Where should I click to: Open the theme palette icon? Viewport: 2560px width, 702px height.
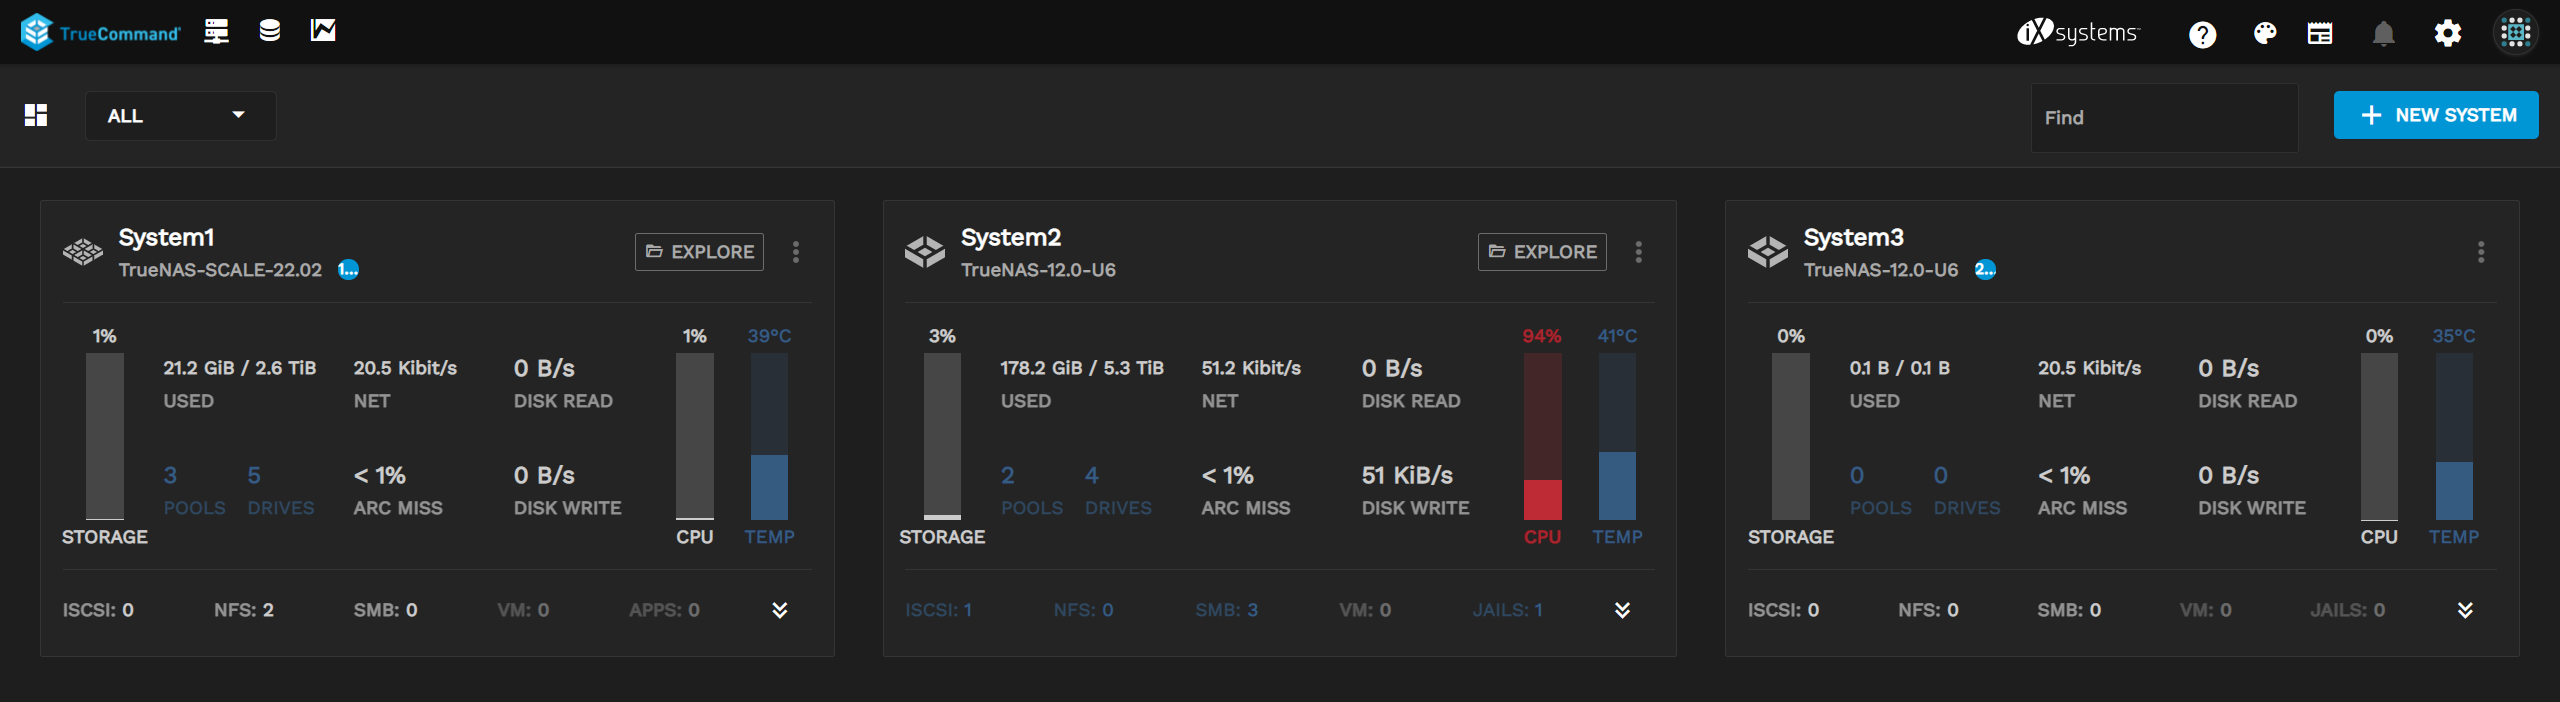click(2265, 34)
